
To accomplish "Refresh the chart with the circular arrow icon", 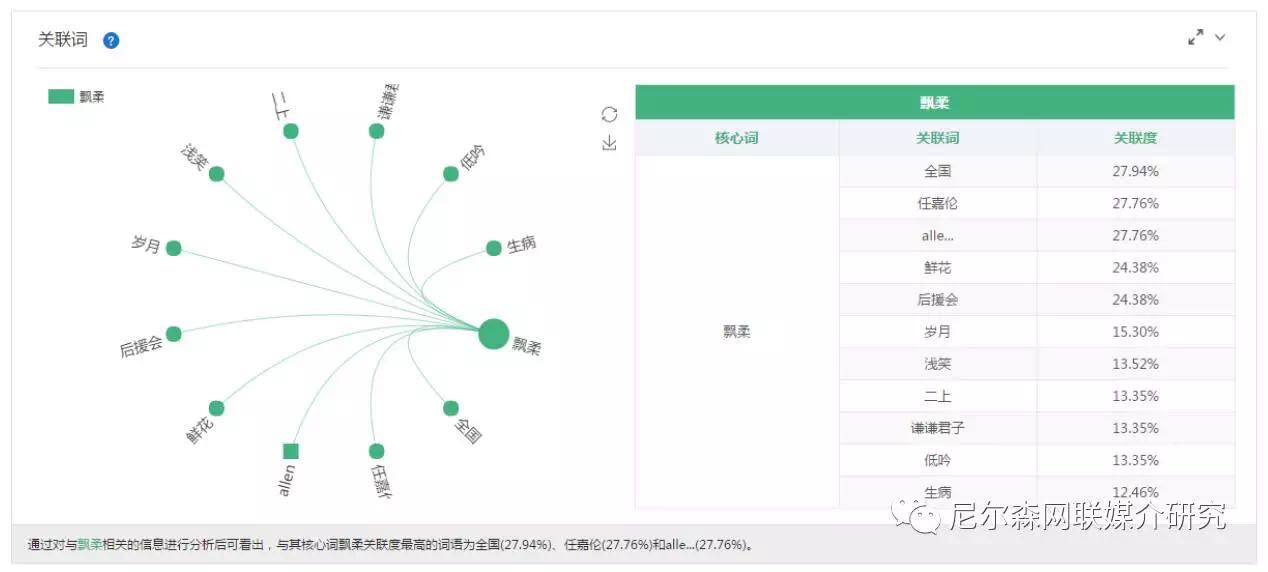I will coord(609,115).
